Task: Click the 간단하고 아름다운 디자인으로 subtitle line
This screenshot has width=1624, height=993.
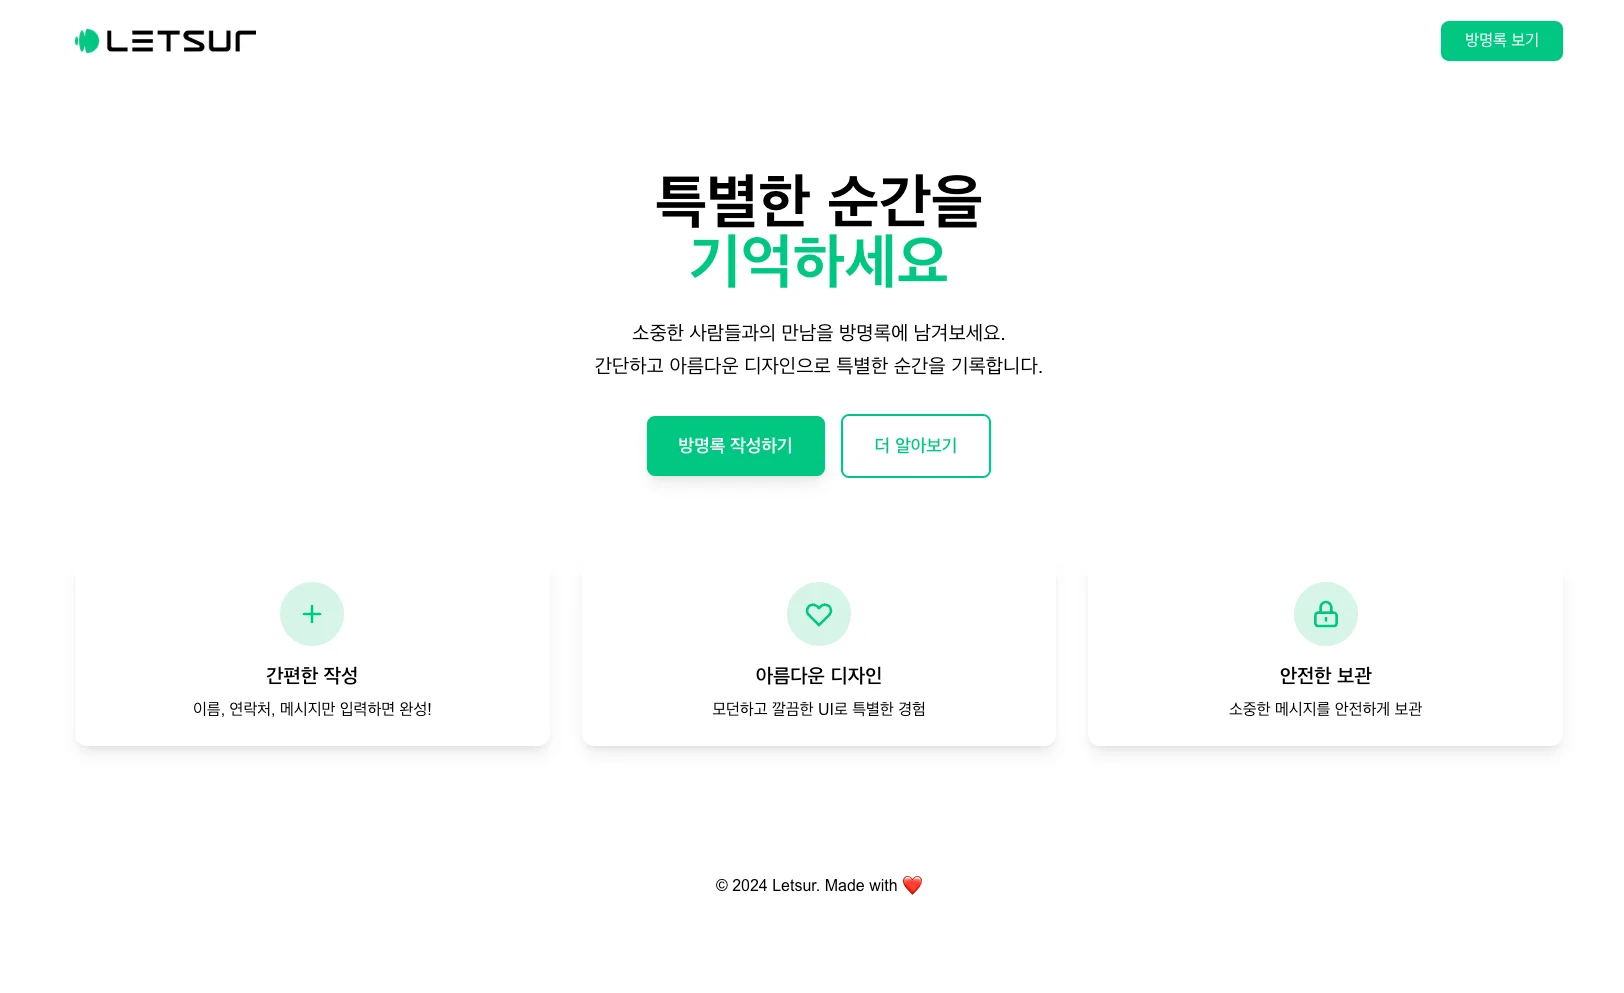Action: coord(818,366)
